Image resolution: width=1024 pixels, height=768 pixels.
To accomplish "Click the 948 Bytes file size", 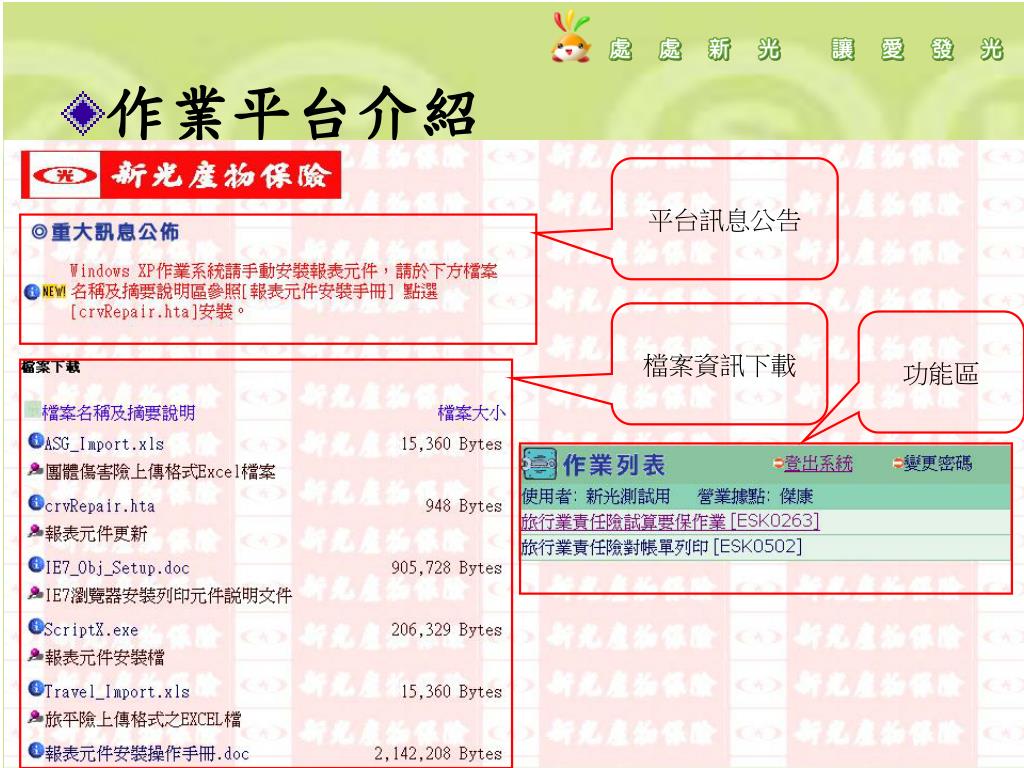I will [x=464, y=506].
